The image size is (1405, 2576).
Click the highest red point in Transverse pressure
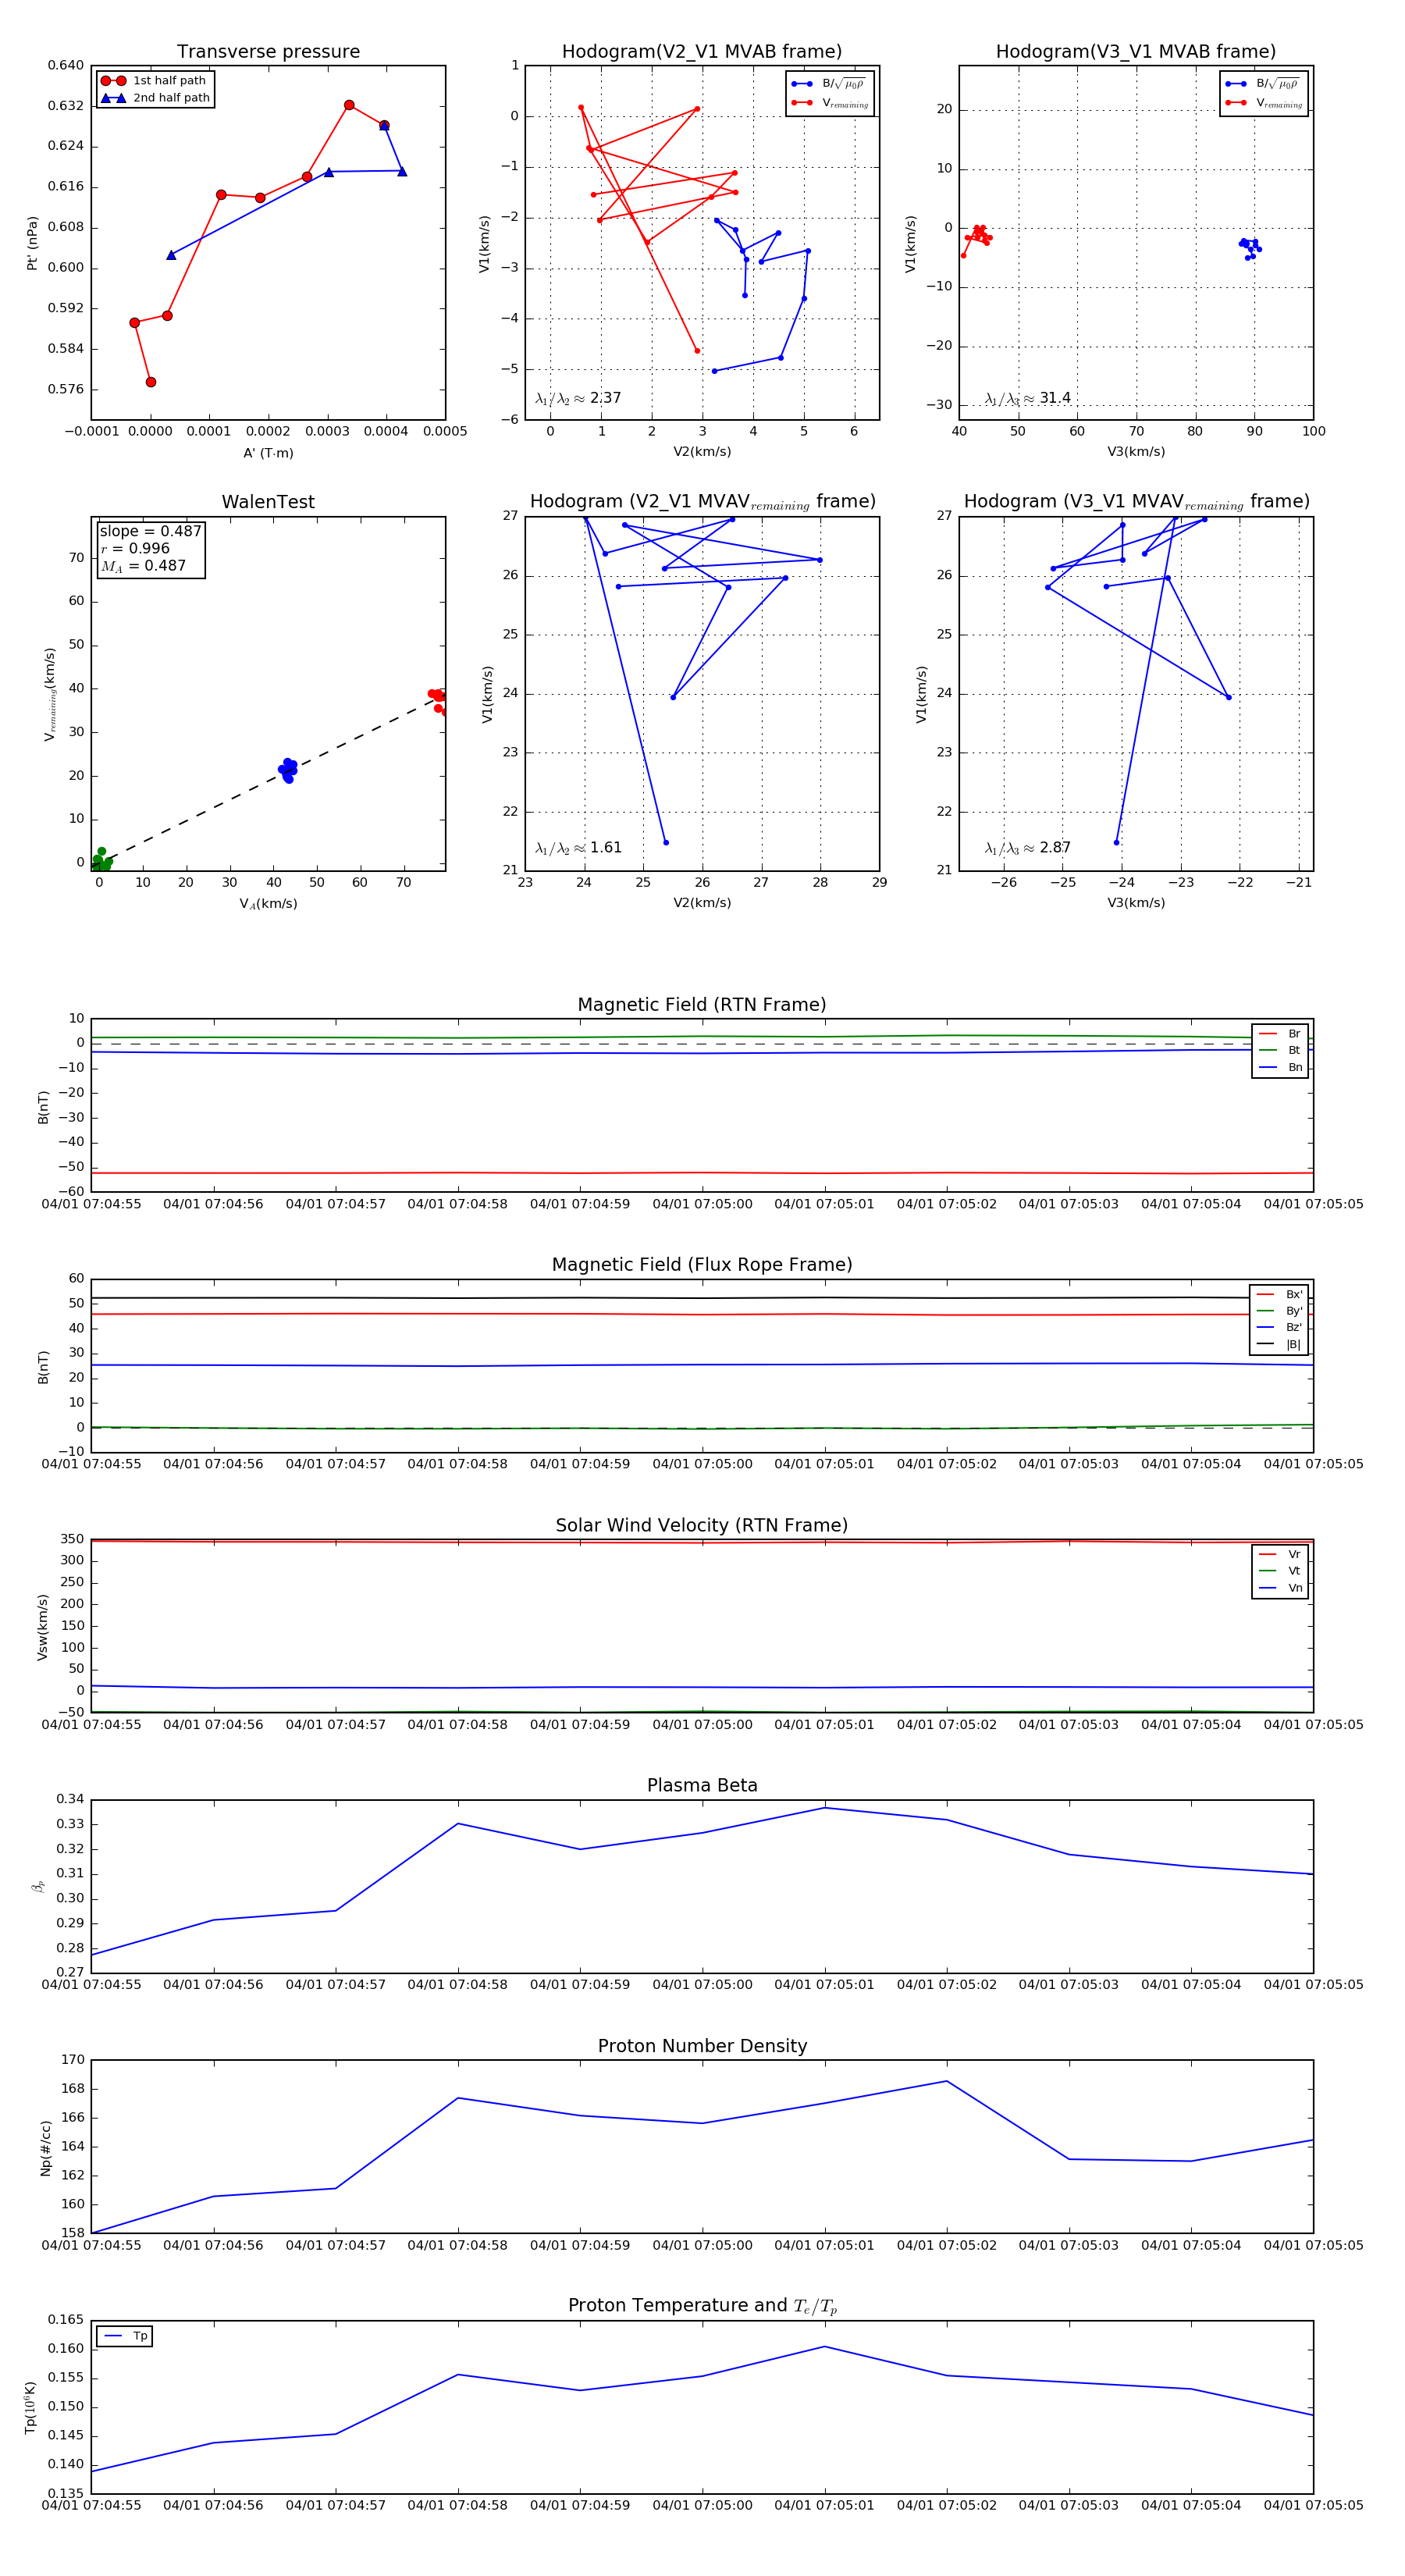pos(349,105)
